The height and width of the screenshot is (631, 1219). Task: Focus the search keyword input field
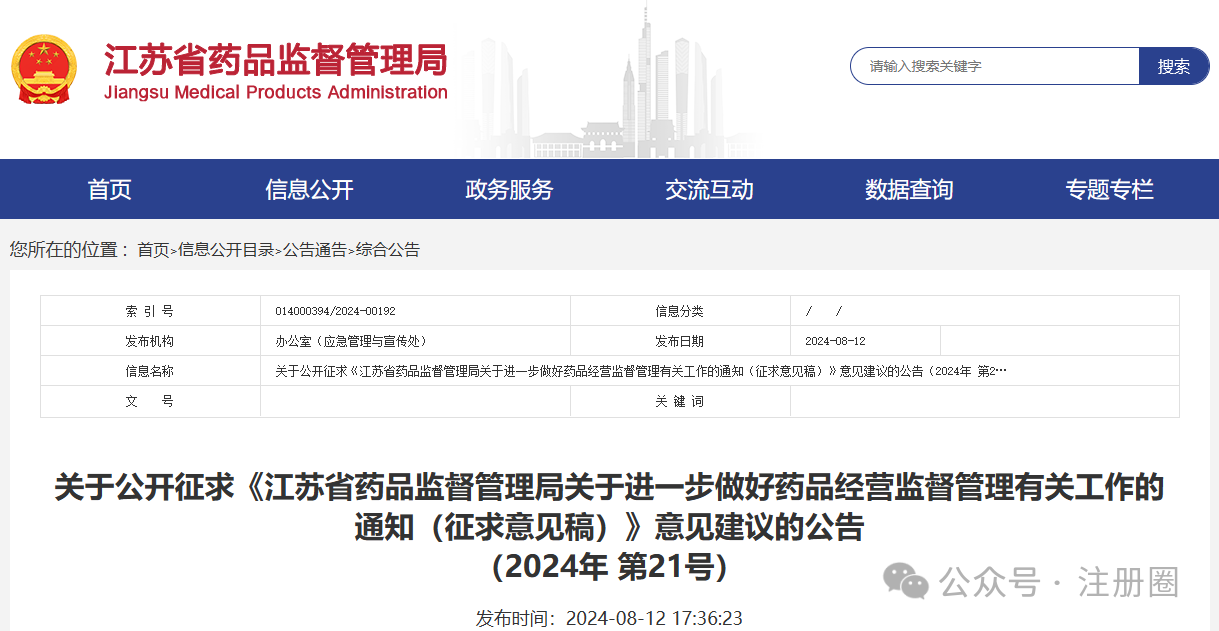tap(995, 66)
